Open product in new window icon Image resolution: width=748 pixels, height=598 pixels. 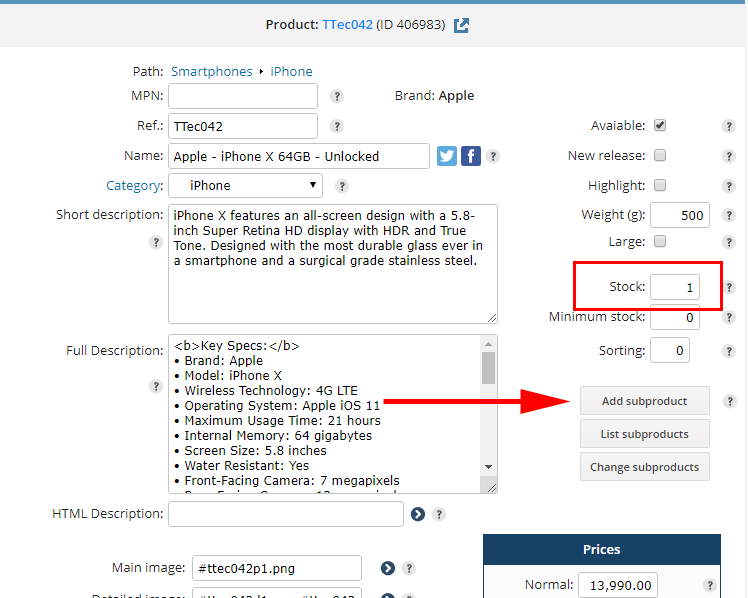click(x=461, y=25)
